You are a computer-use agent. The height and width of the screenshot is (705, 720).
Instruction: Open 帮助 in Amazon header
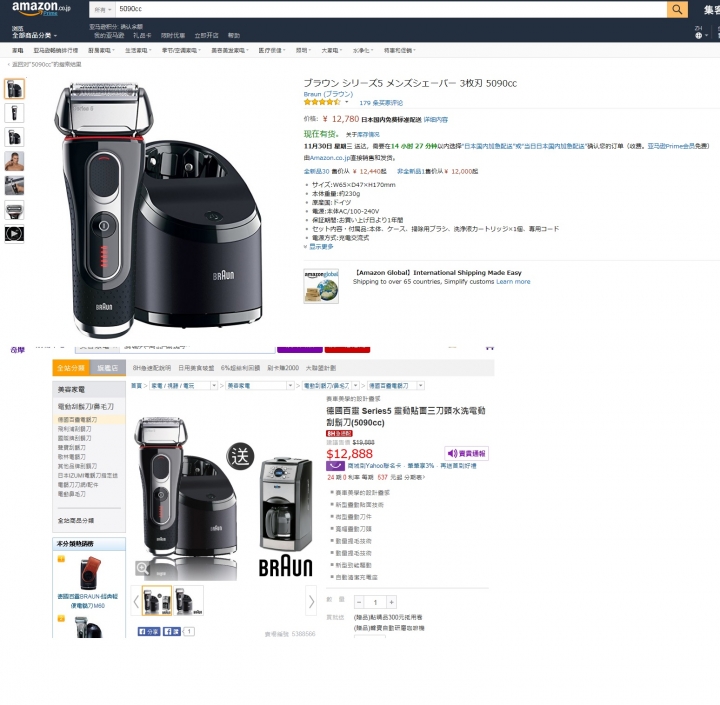click(234, 35)
